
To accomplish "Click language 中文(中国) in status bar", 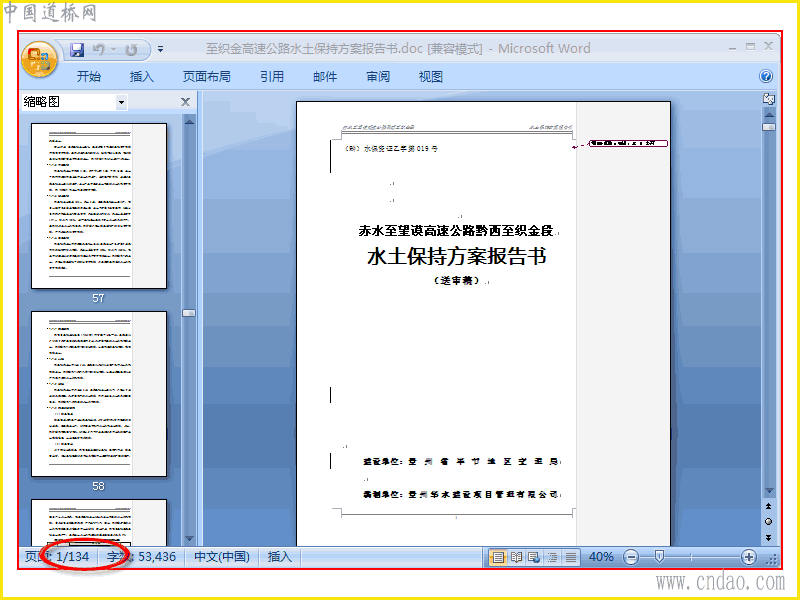I will coord(222,557).
